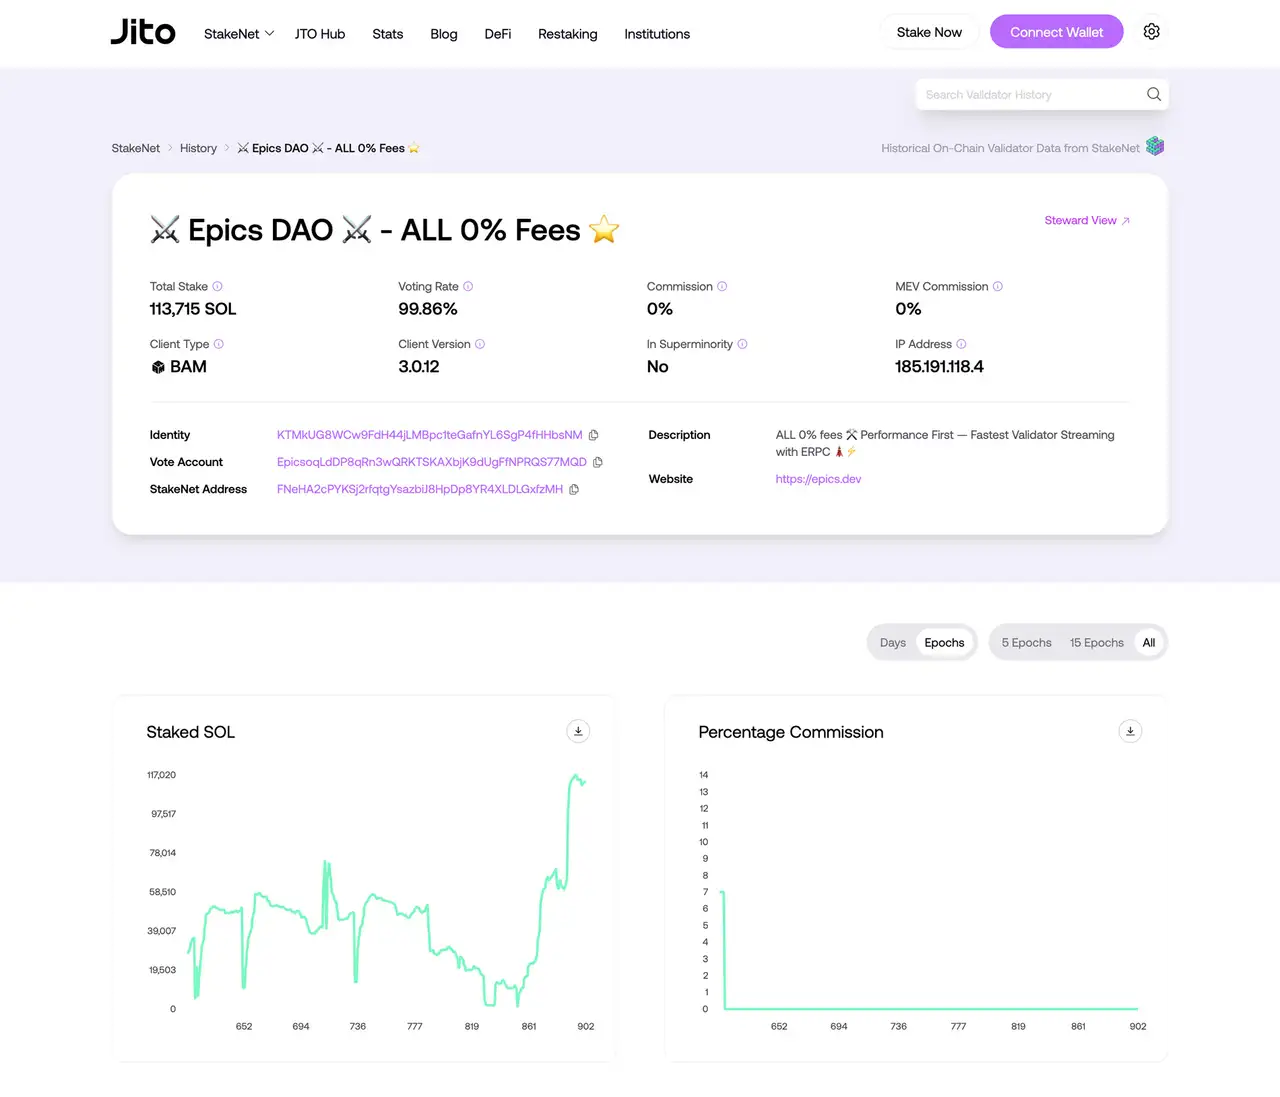
Task: Navigate to the Restaking section
Action: click(x=567, y=33)
